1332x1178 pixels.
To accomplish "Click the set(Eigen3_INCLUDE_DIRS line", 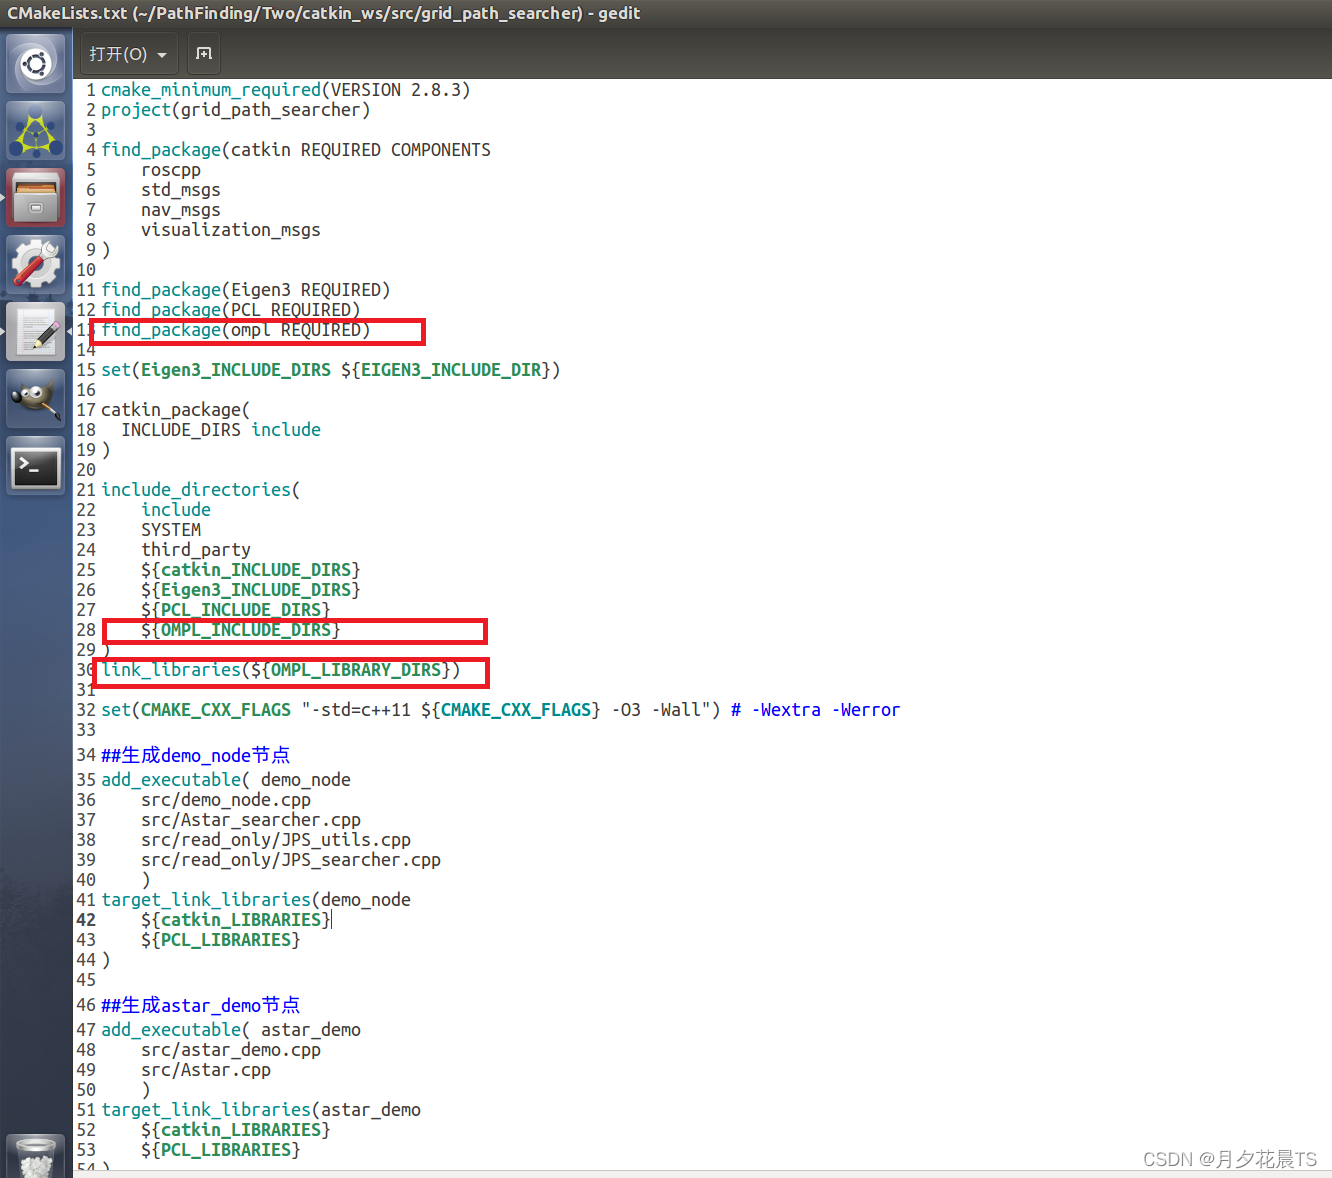I will coord(331,370).
